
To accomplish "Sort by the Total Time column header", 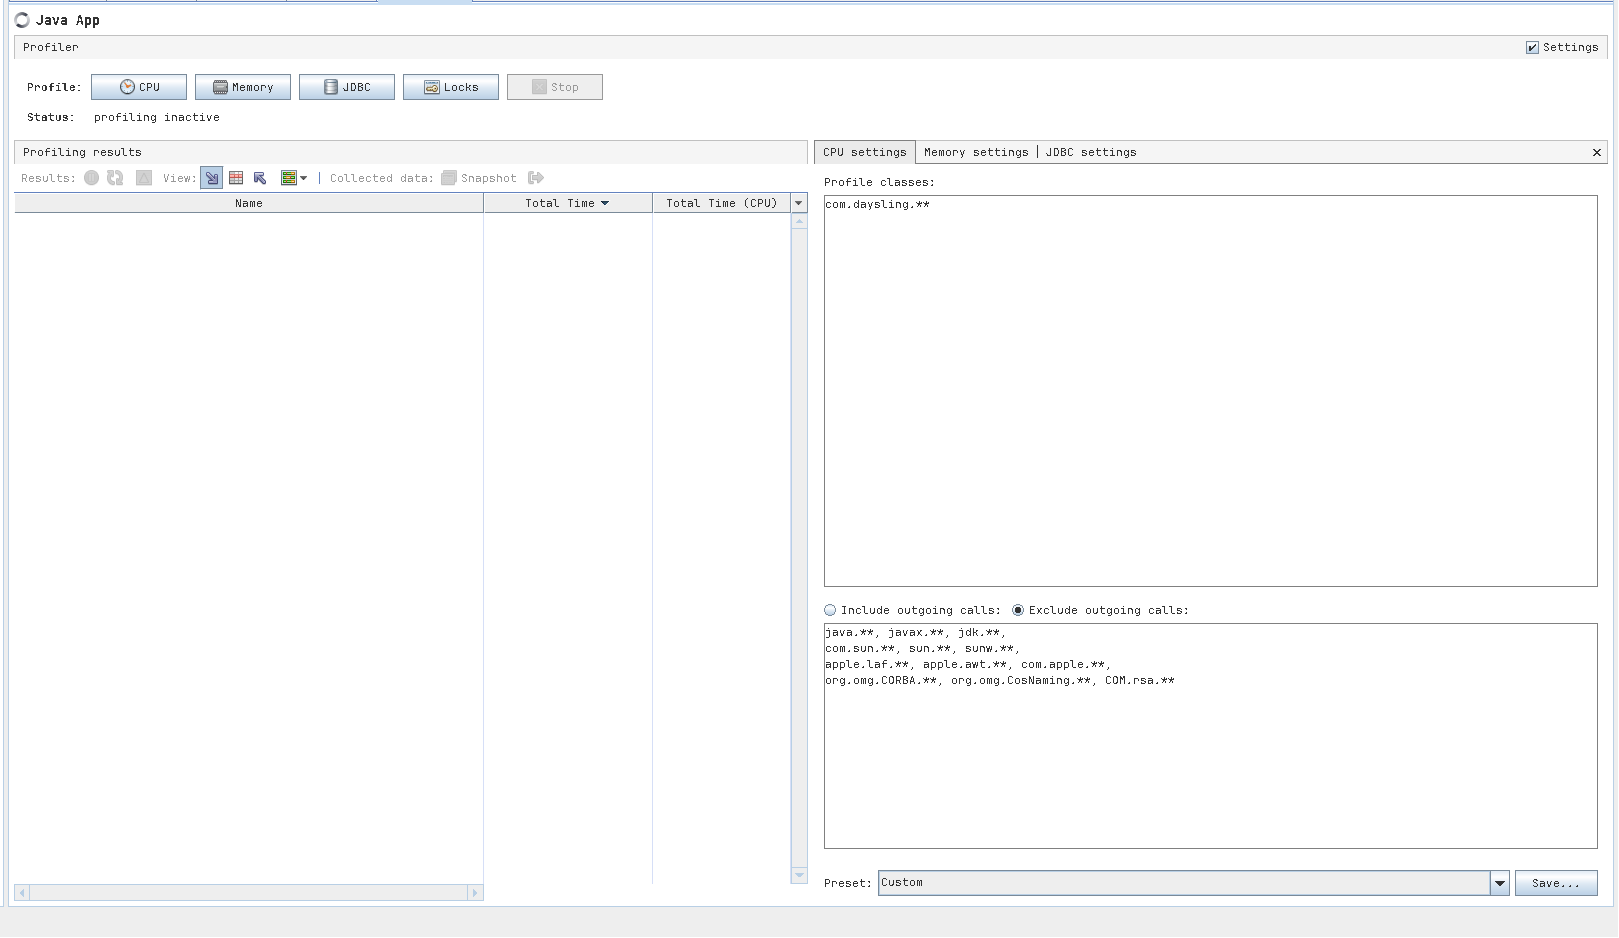I will tap(568, 203).
